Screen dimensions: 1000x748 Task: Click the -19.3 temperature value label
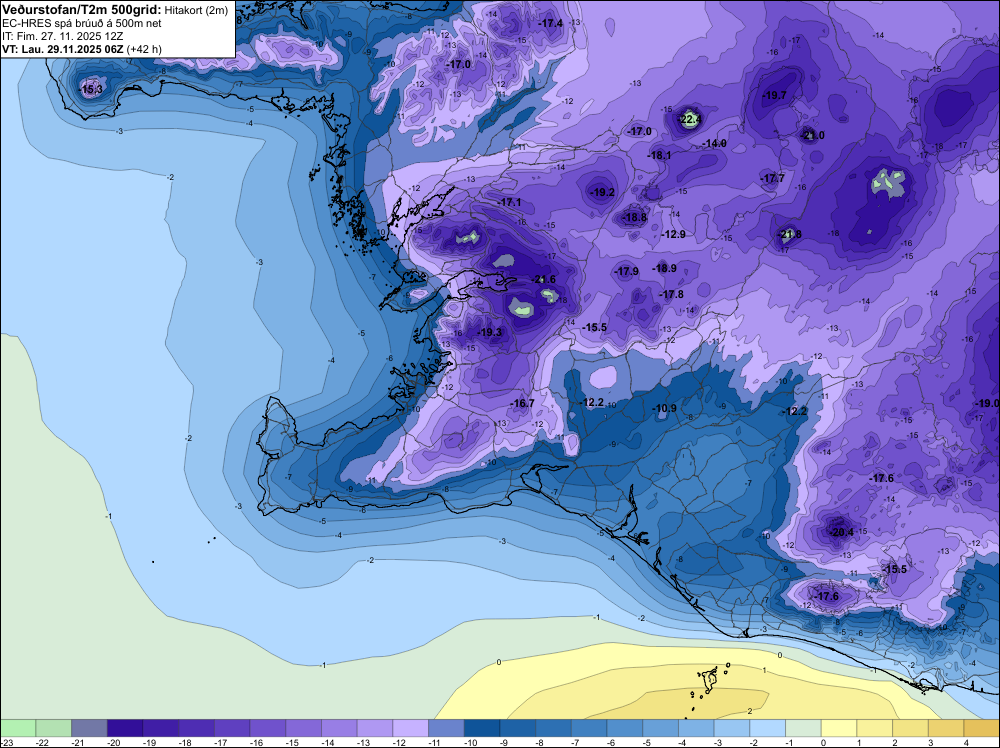490,333
